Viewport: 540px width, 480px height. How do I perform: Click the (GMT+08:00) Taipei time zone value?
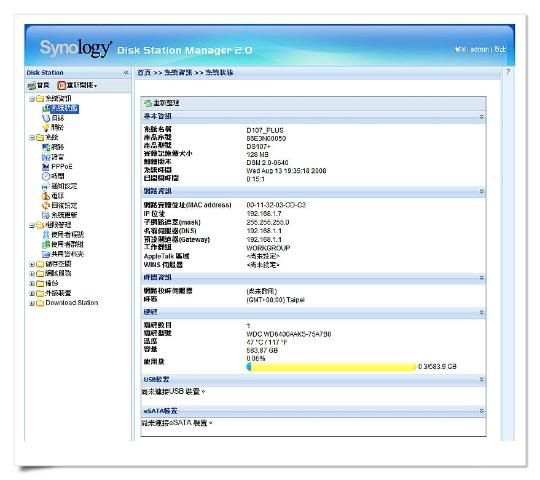click(x=276, y=300)
